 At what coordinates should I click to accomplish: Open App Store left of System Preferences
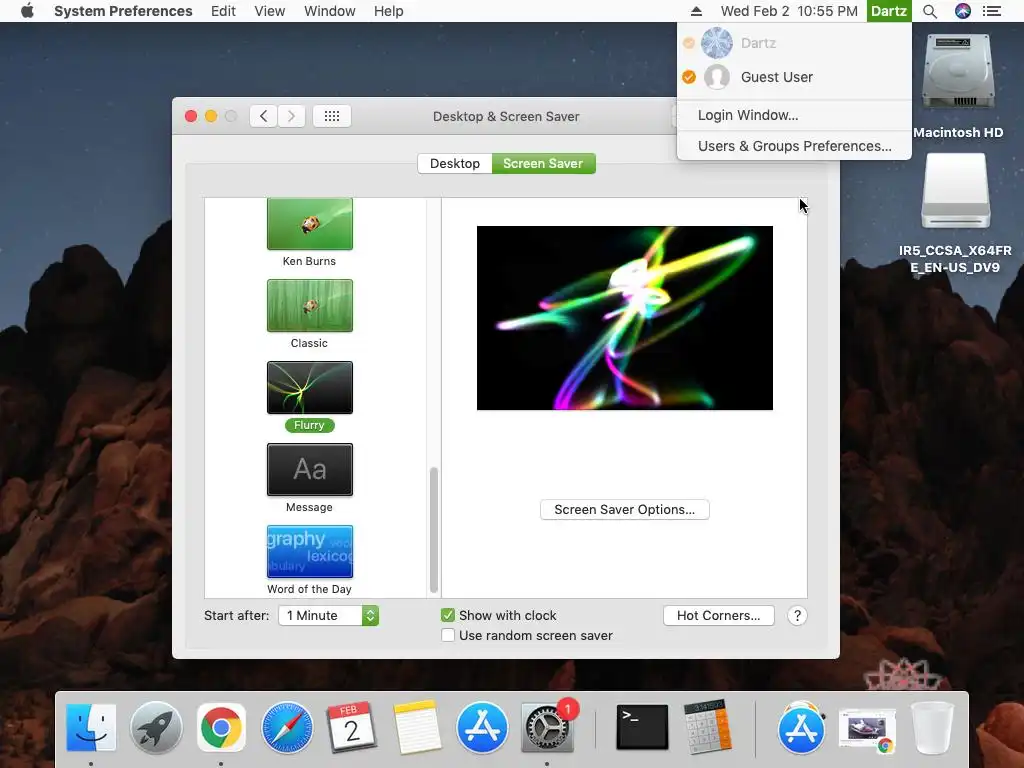point(482,728)
